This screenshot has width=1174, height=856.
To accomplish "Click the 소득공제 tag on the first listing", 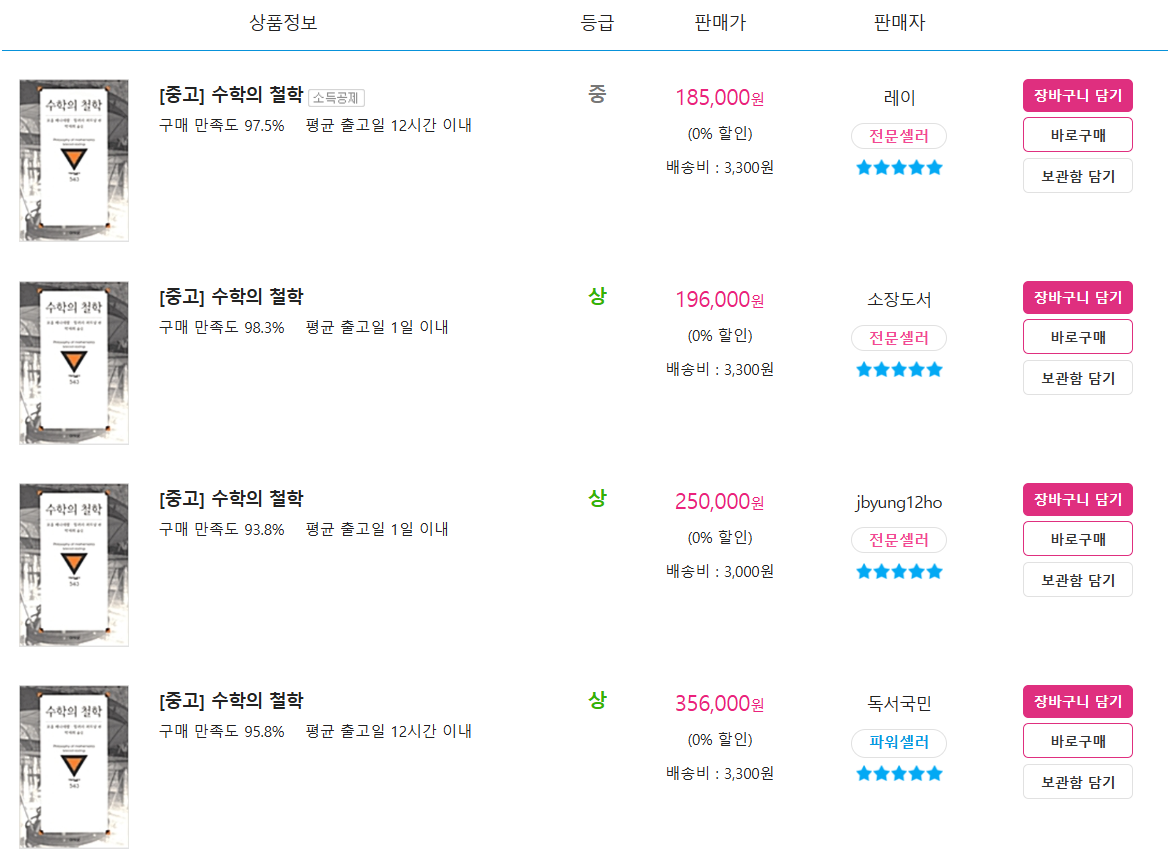I will tap(336, 97).
